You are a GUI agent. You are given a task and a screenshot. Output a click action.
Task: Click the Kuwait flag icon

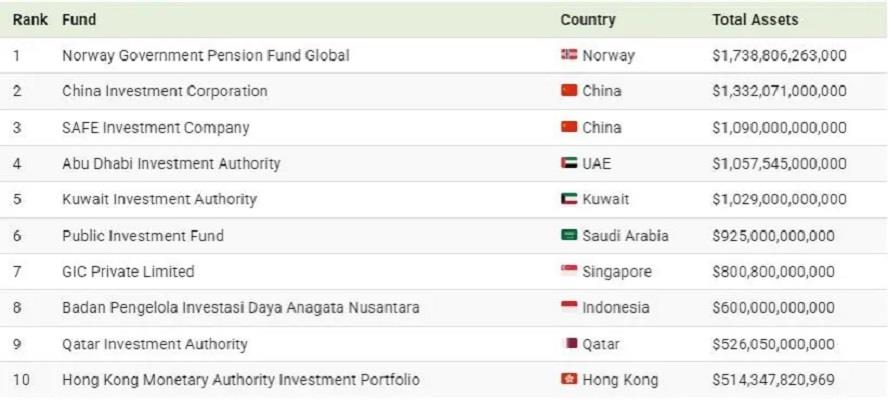(569, 199)
